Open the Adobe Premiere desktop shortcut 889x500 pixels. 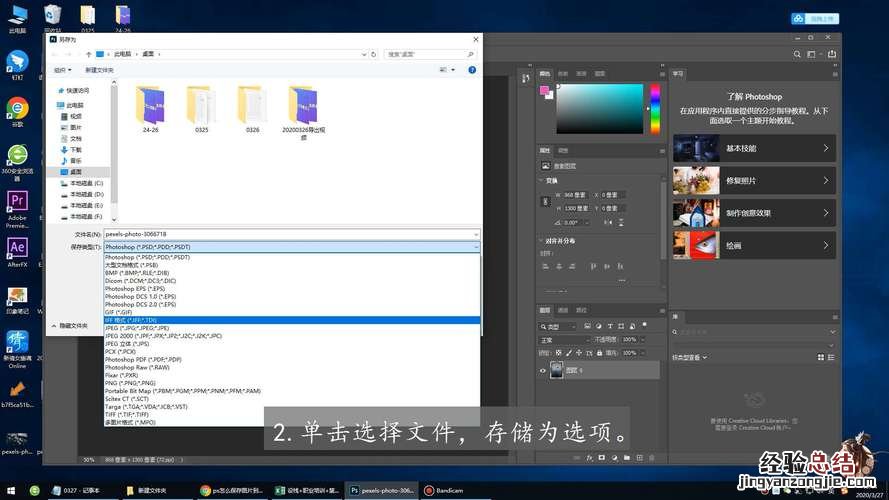tap(17, 207)
